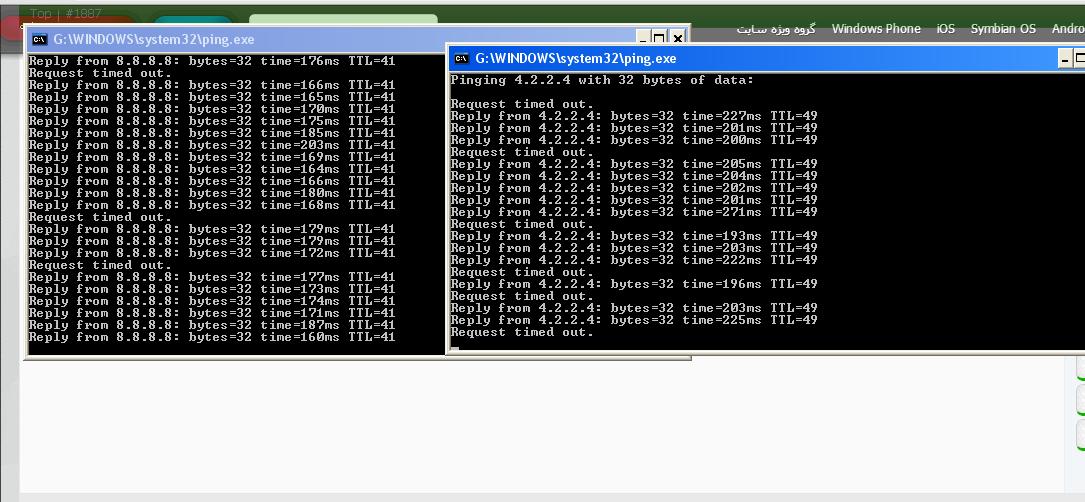1085x502 pixels.
Task: Open system menu icon of 8.8.8.8 ping window
Action: [x=39, y=39]
